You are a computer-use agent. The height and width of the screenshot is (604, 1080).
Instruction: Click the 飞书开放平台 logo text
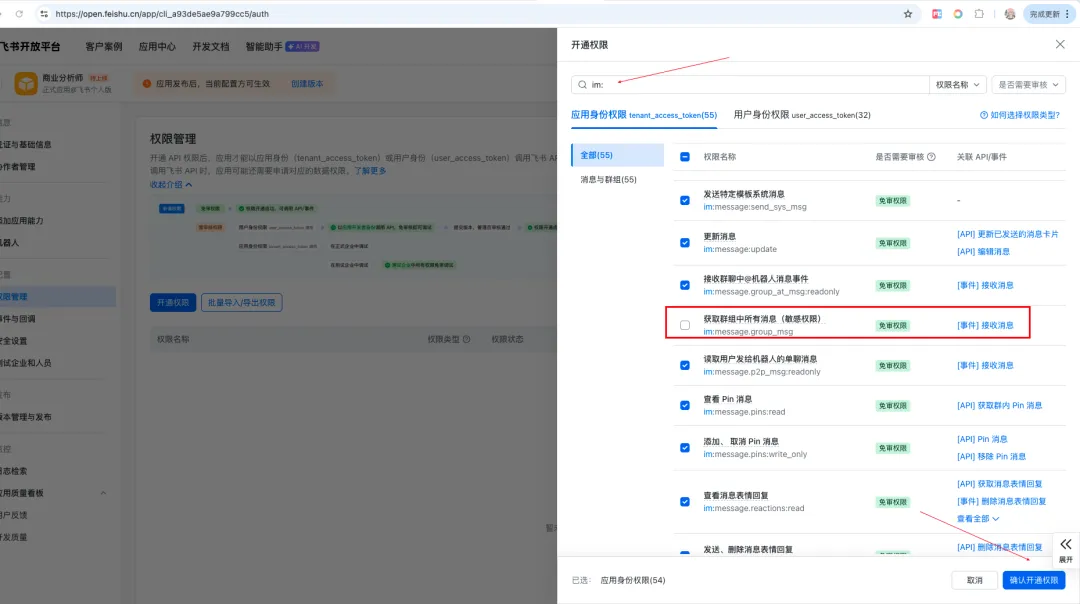point(30,46)
